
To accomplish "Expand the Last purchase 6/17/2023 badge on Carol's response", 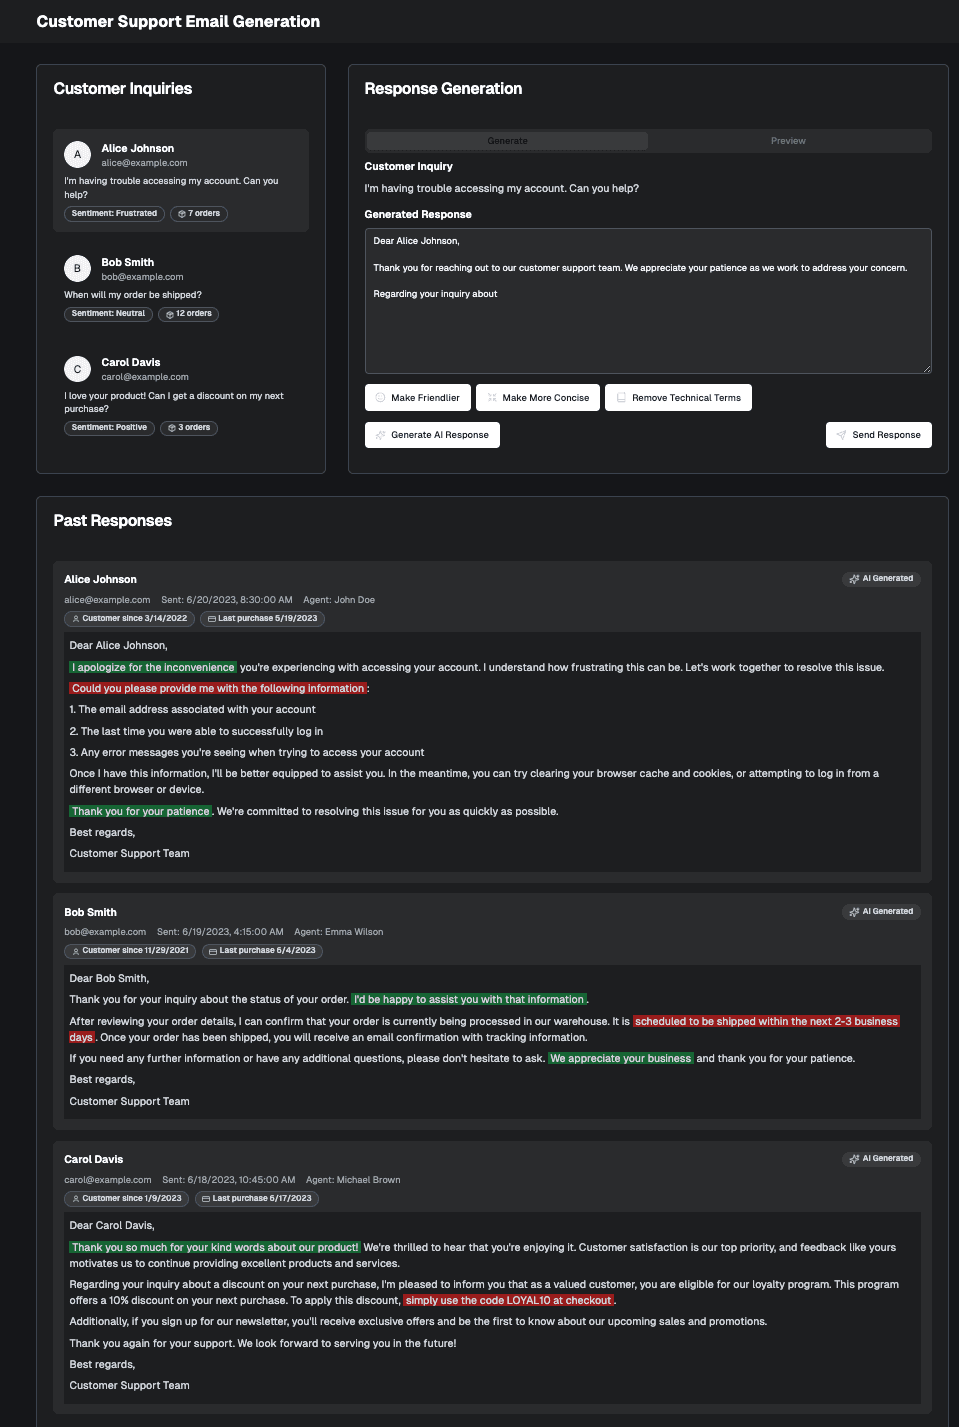I will coord(256,1198).
